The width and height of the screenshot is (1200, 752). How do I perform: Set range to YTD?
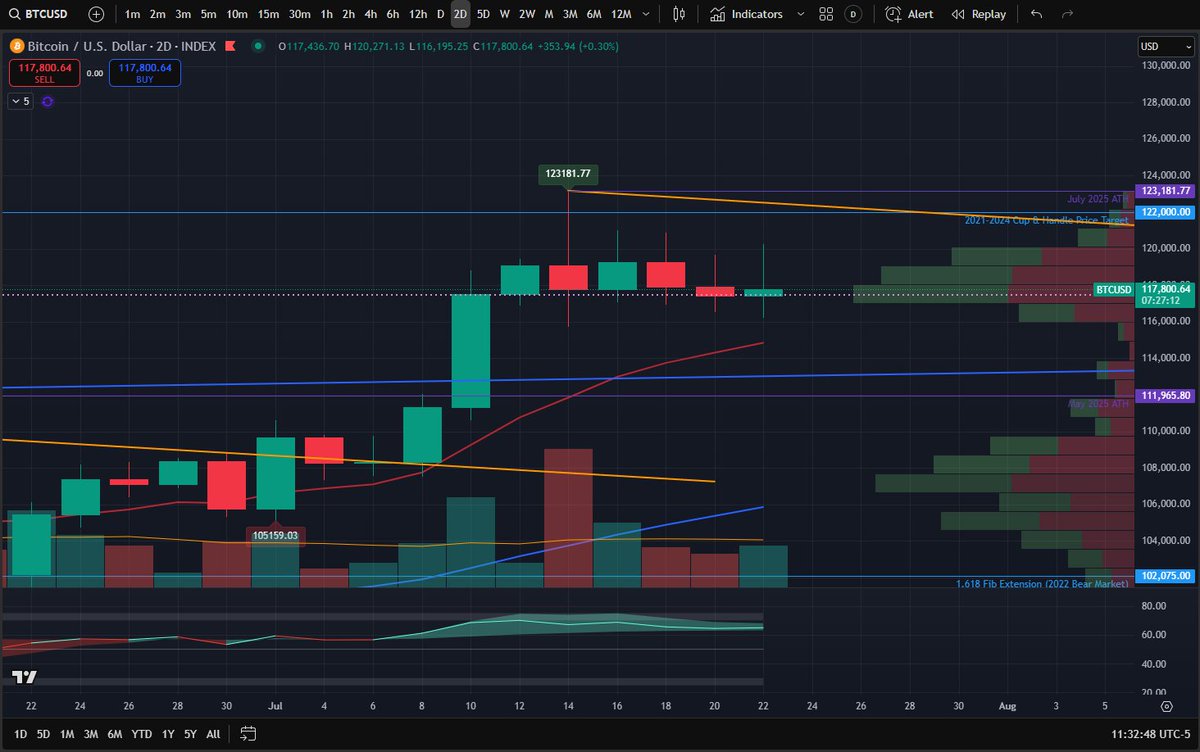[142, 734]
